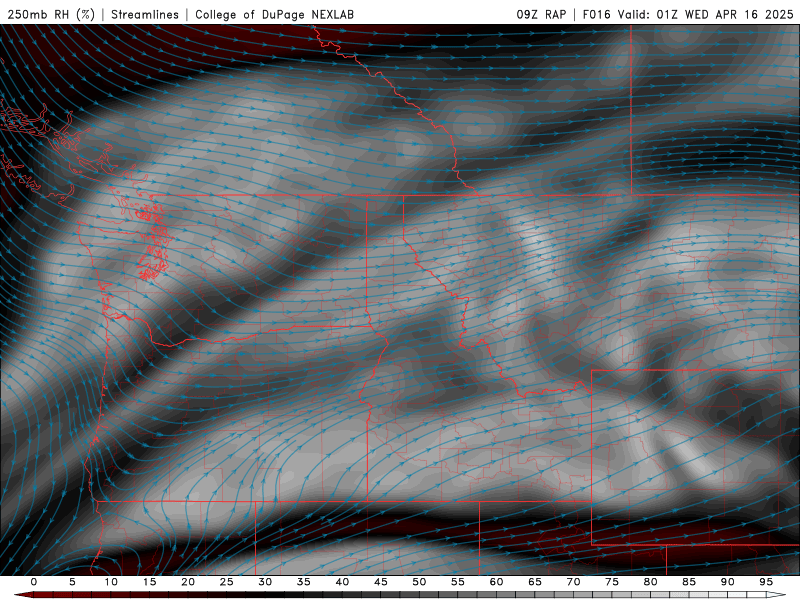Viewport: 800px width, 600px height.
Task: Select the "20" value on the color scale
Action: click(x=188, y=582)
